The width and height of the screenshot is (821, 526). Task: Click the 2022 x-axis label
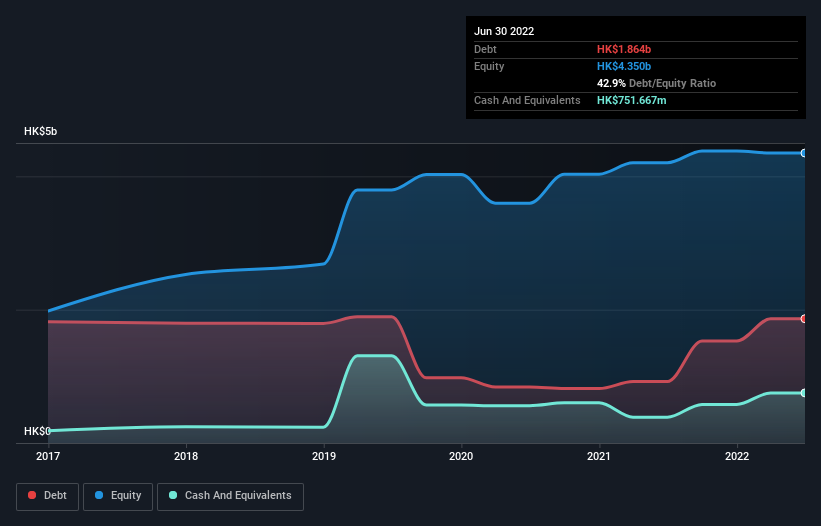737,456
